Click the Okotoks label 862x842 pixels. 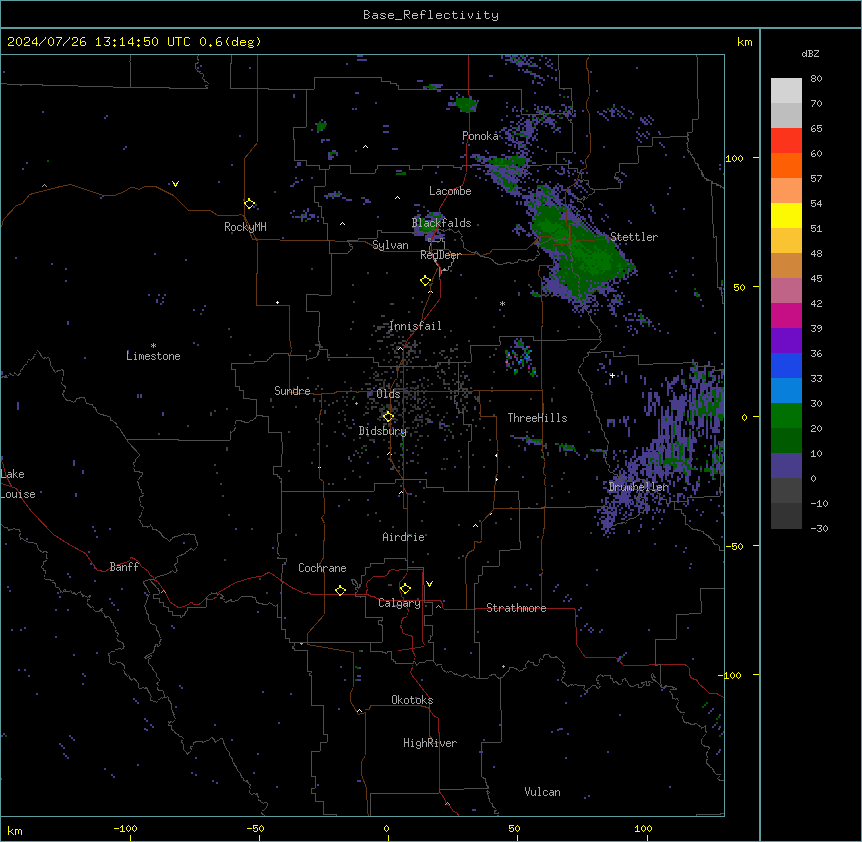click(412, 700)
